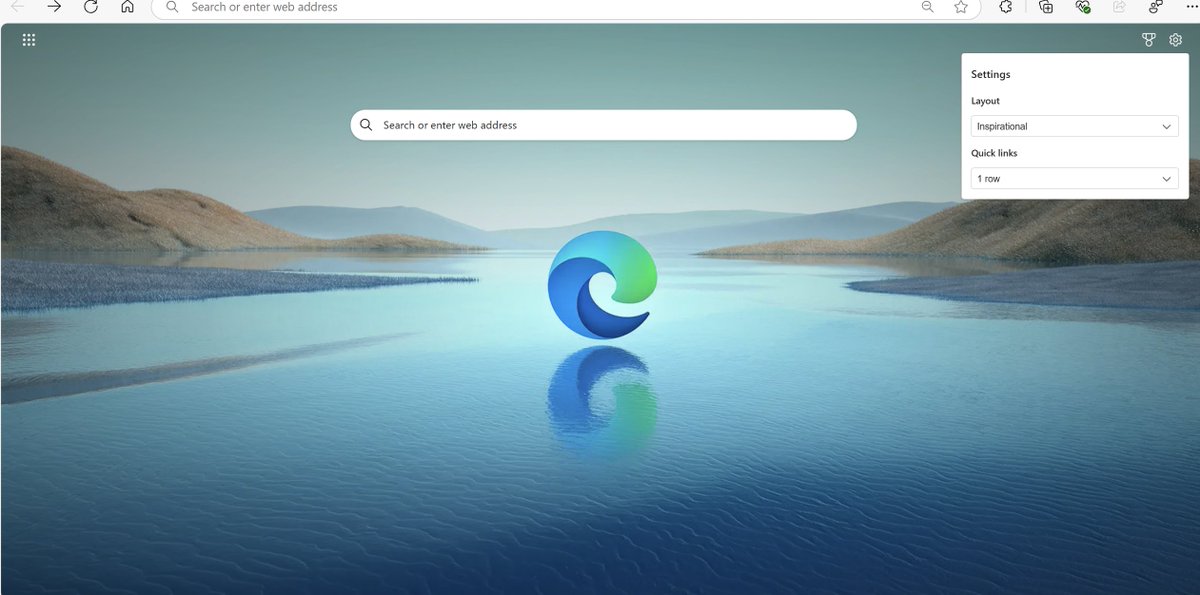Open the Collections icon in toolbar
Screen dimensions: 1200x595
tap(1046, 6)
